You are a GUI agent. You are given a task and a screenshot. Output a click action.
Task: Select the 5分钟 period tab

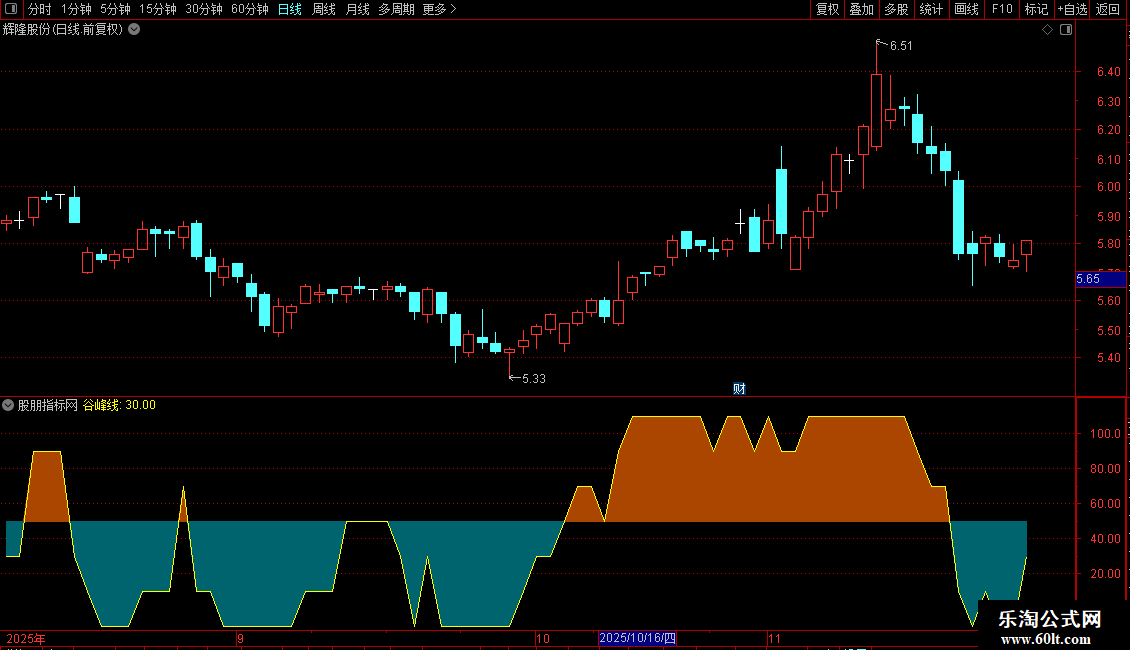point(115,9)
